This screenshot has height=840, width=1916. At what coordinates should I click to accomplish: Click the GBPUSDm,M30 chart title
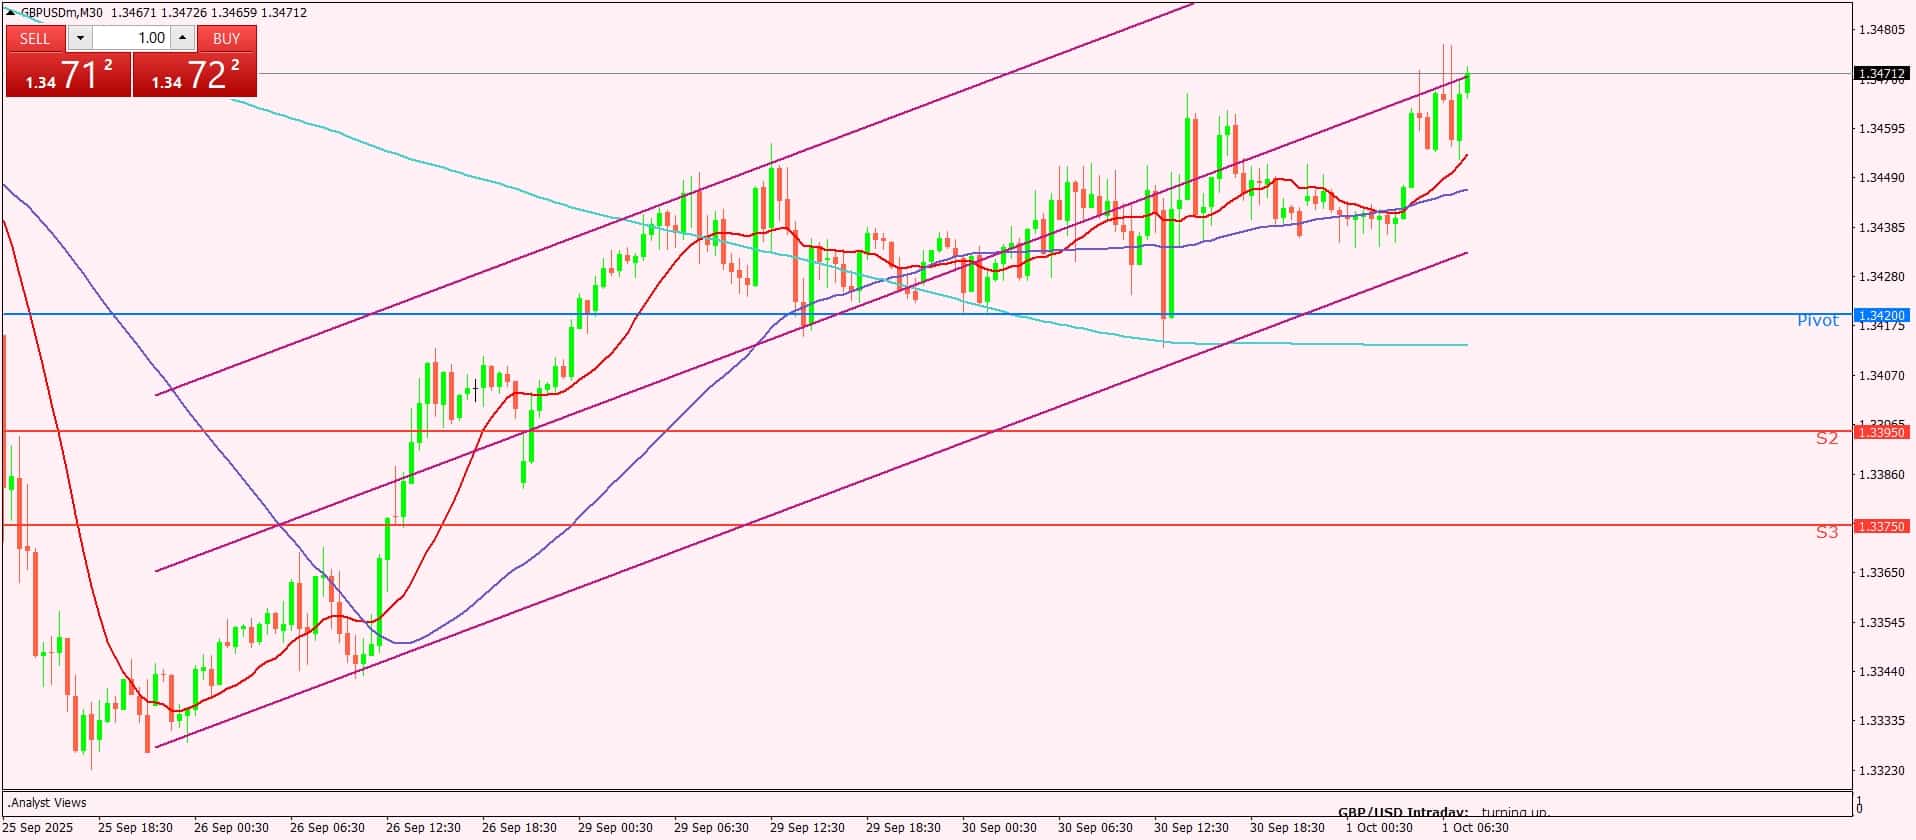[x=62, y=13]
